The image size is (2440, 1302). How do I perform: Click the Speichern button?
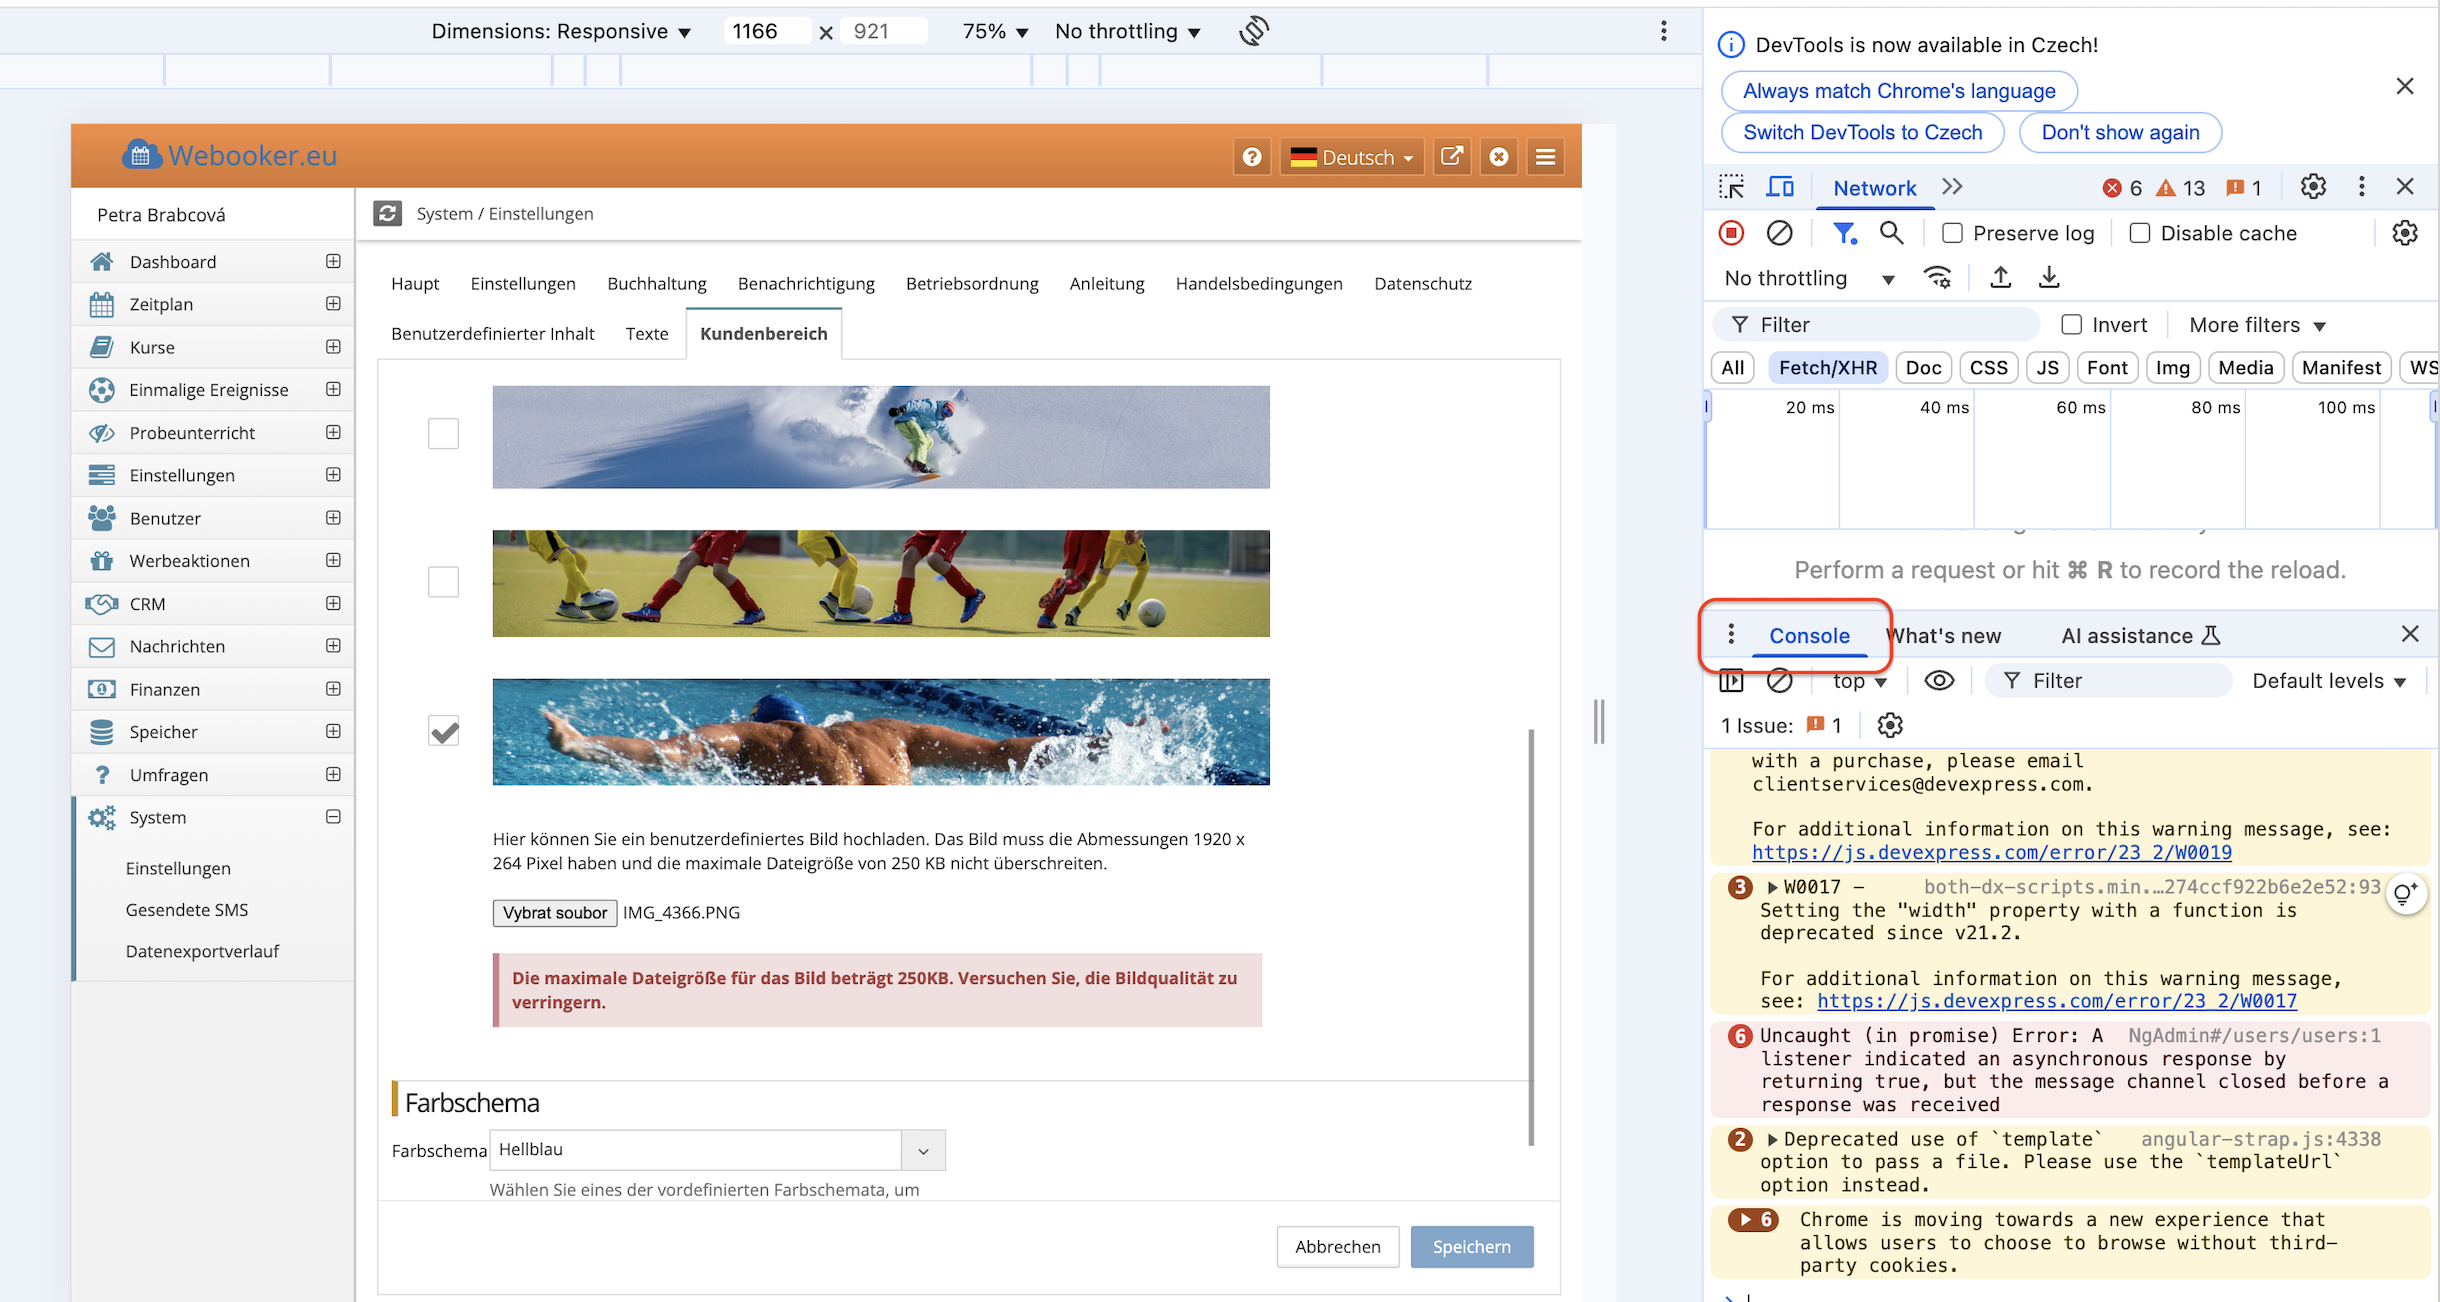click(x=1471, y=1246)
